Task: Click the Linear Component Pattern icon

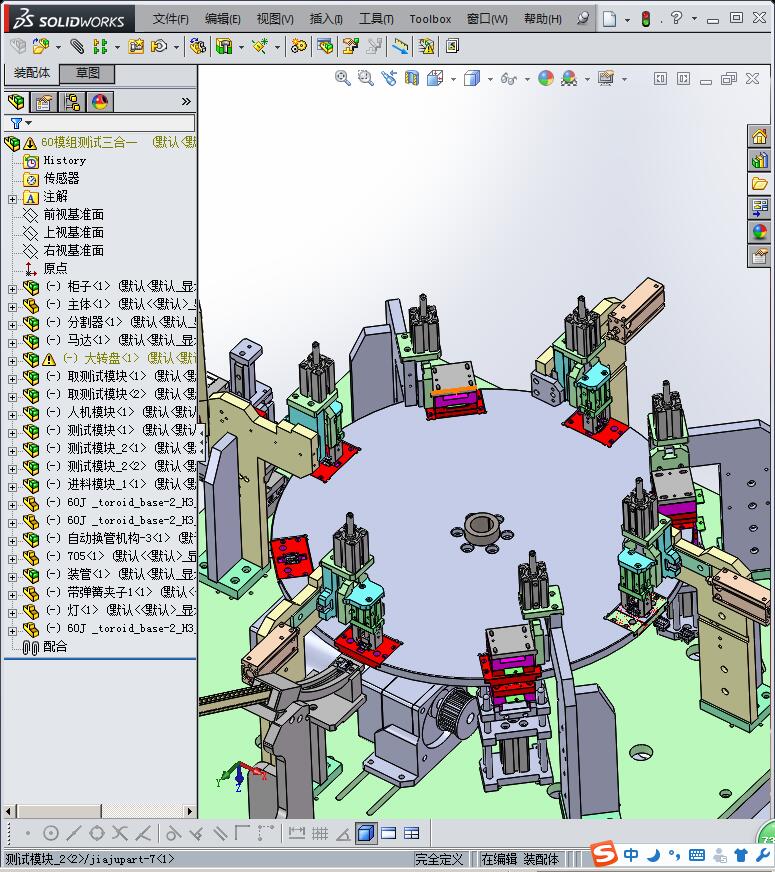Action: pyautogui.click(x=100, y=46)
